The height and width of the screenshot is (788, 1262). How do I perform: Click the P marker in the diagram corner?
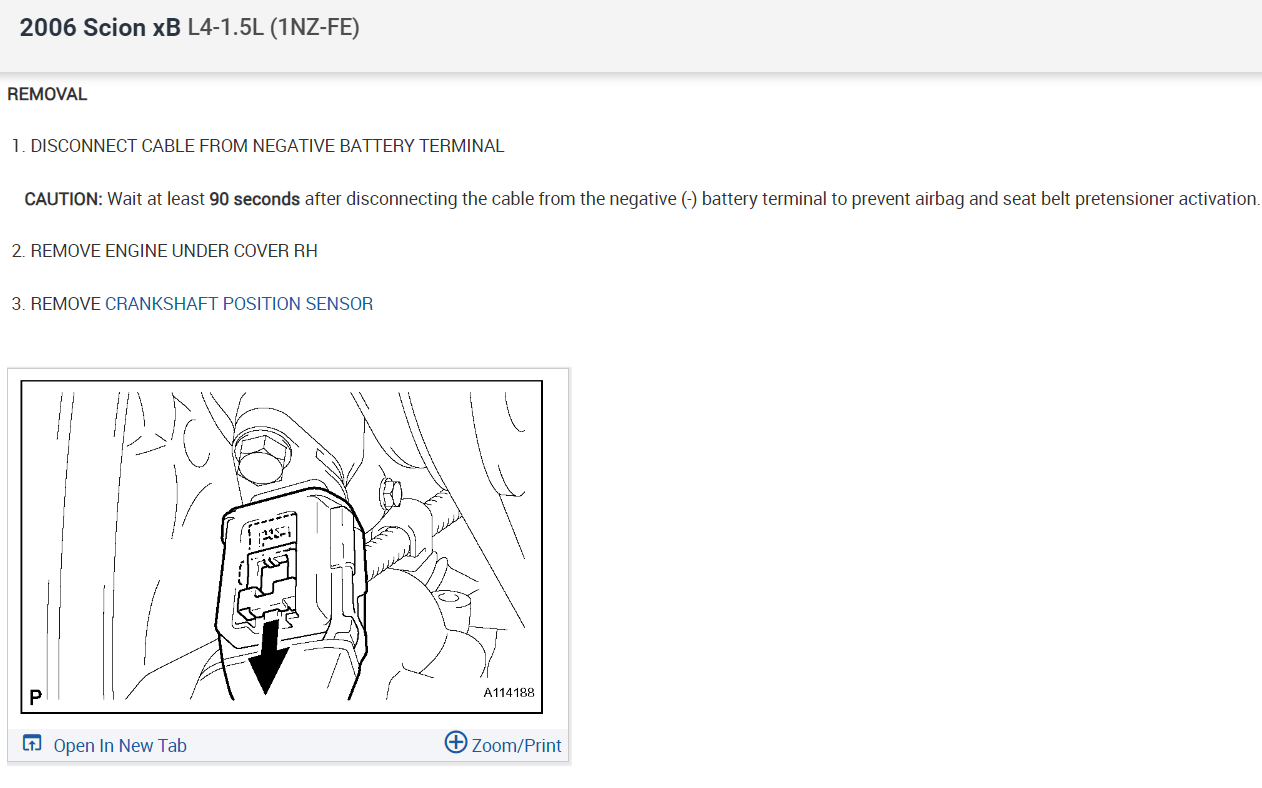coord(34,696)
